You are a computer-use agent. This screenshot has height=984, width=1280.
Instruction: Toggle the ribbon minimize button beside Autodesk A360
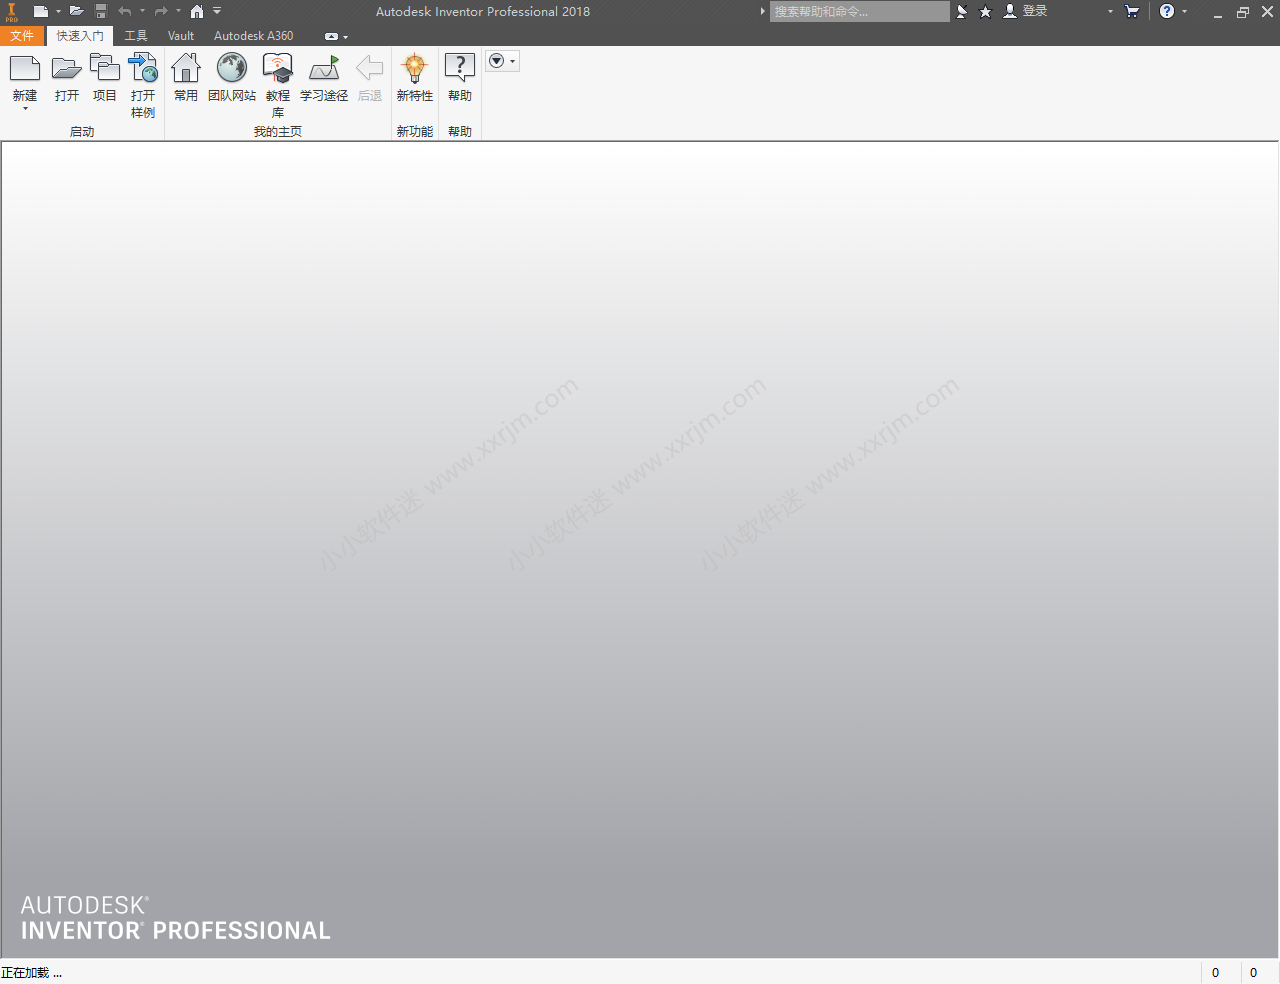pyautogui.click(x=331, y=37)
